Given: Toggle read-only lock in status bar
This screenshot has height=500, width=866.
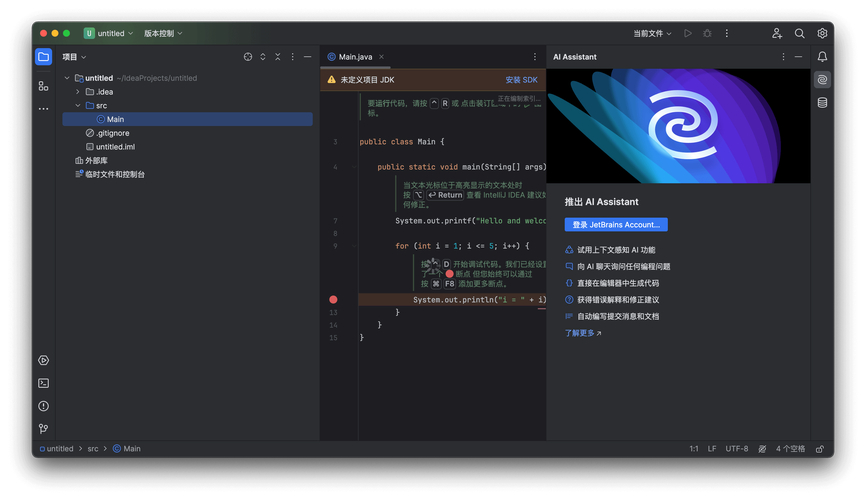Looking at the screenshot, I should [x=821, y=449].
